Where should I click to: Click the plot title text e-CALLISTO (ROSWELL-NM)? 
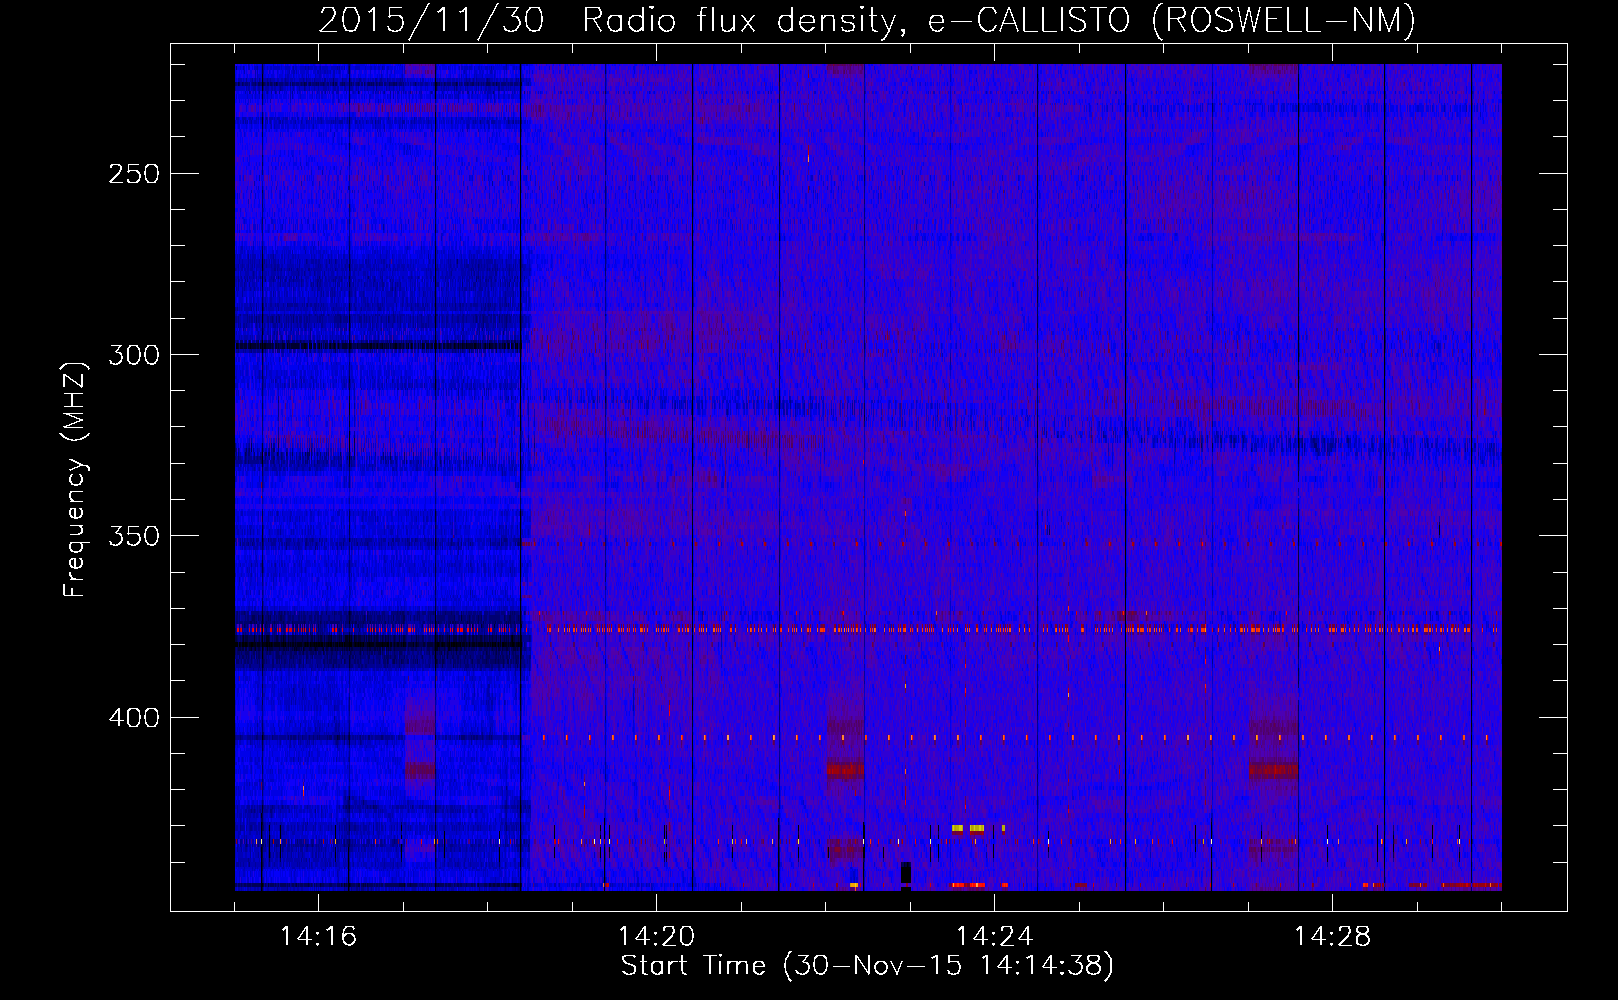pyautogui.click(x=1171, y=20)
